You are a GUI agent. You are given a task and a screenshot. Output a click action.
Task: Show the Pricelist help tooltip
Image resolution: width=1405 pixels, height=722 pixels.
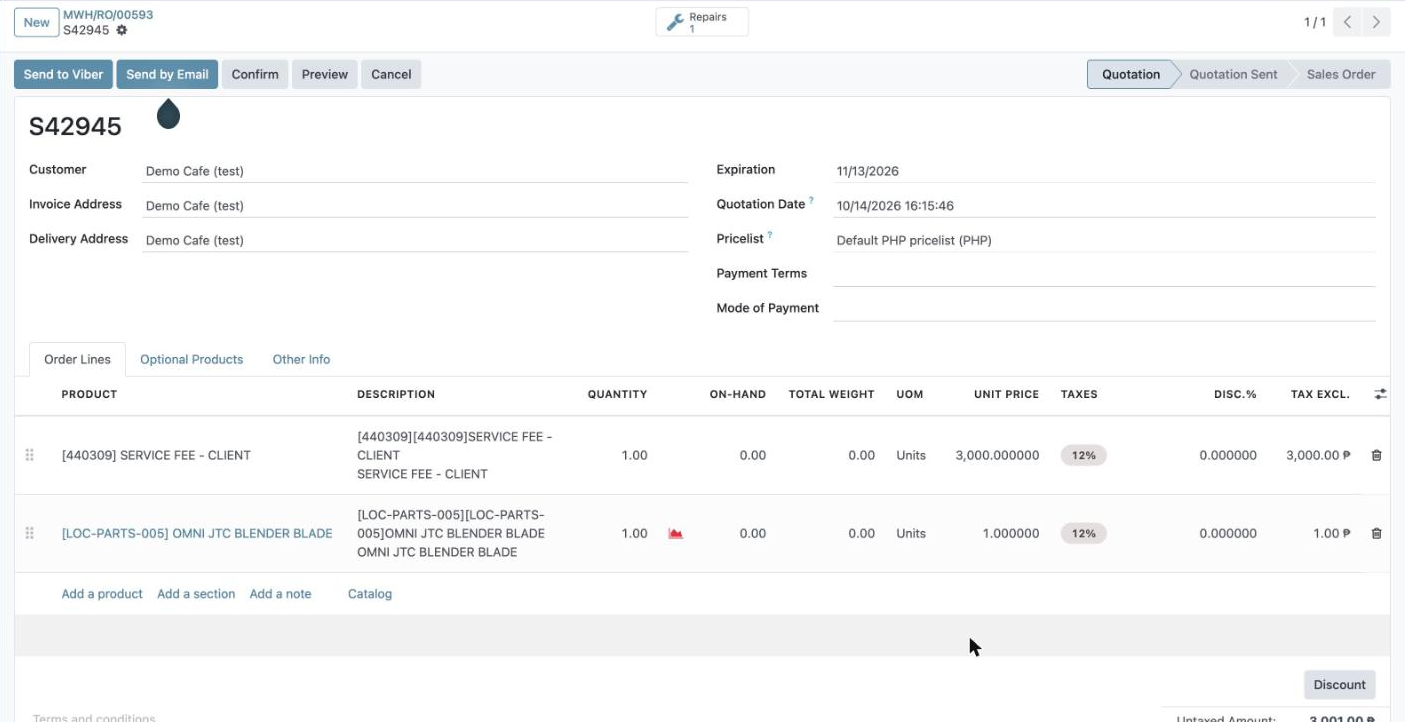pyautogui.click(x=770, y=236)
